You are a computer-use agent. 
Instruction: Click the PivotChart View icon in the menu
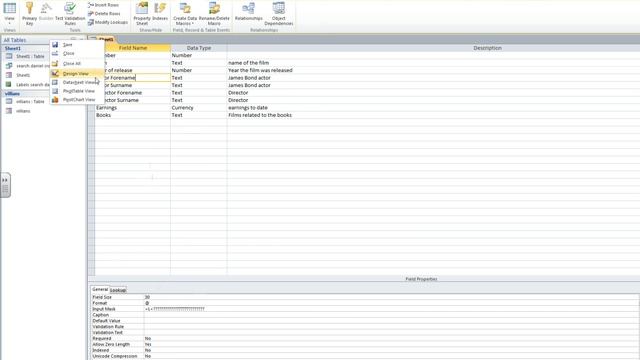point(55,100)
